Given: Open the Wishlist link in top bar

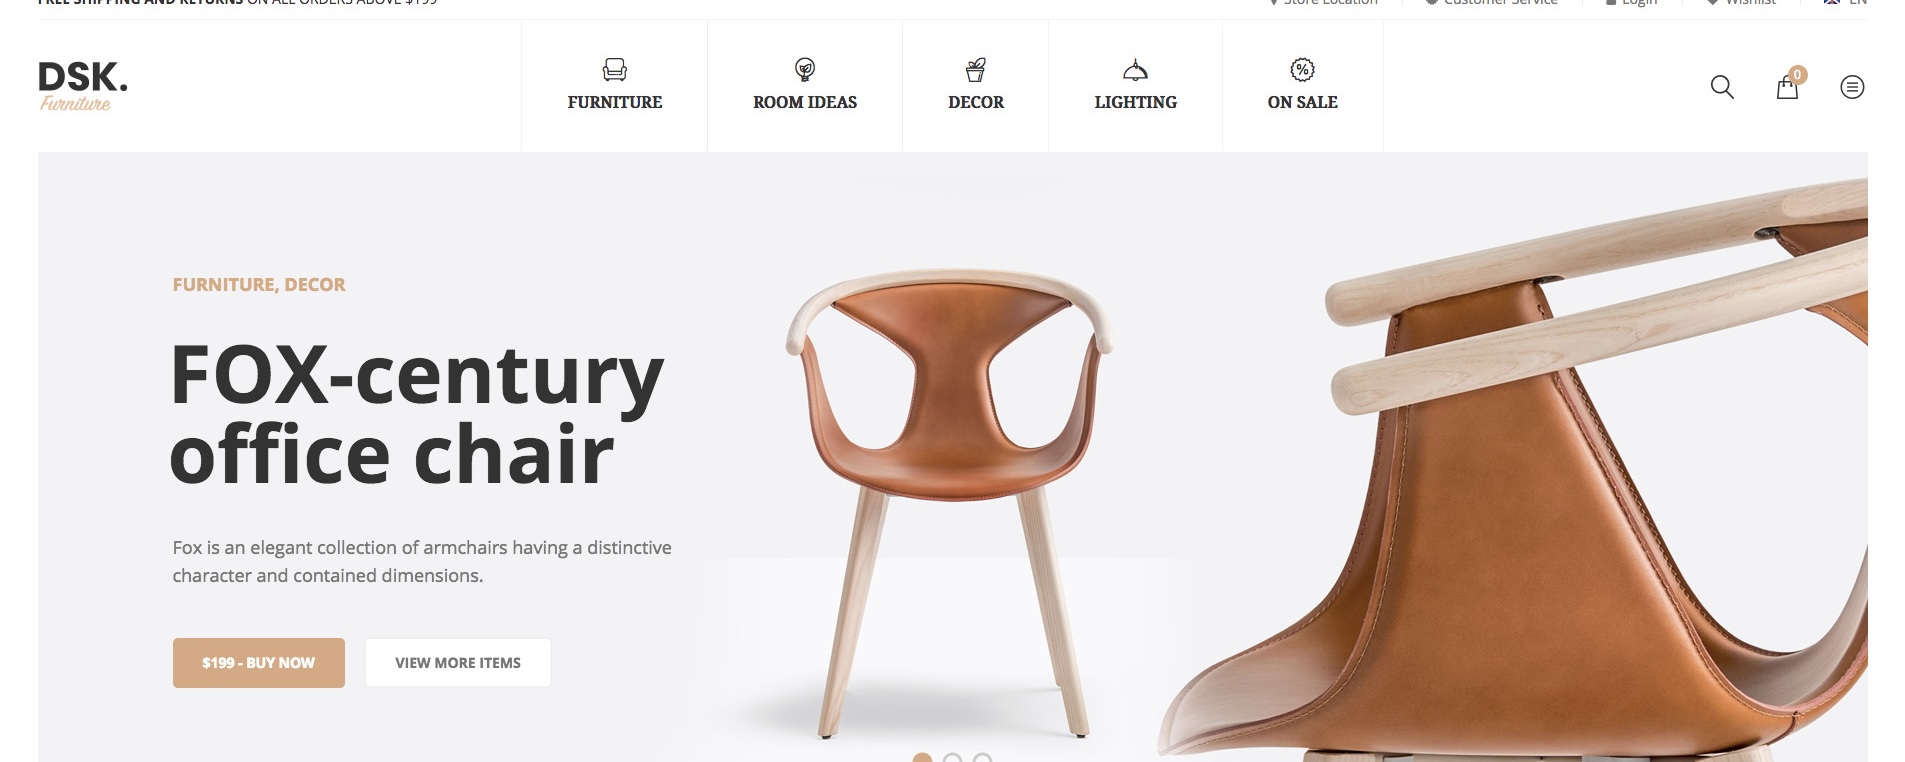Looking at the screenshot, I should tap(1741, 3).
